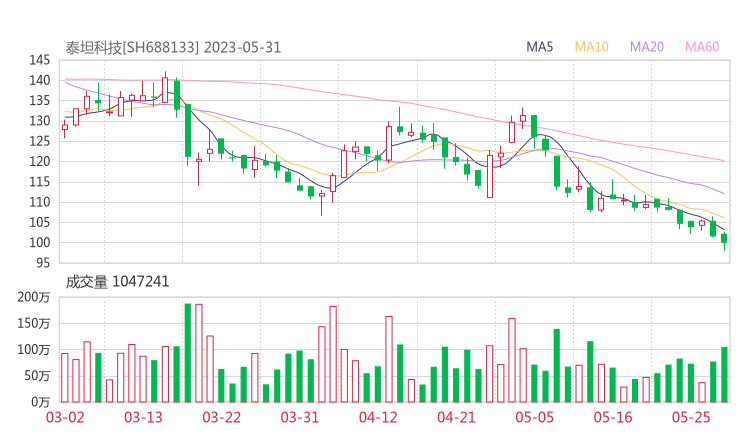Click the 03-22 date label
This screenshot has height=440, width=740.
[222, 417]
